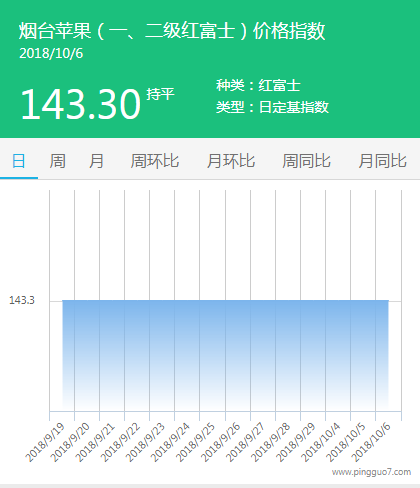
Task: Select the 日 daily tab
Action: (19, 161)
